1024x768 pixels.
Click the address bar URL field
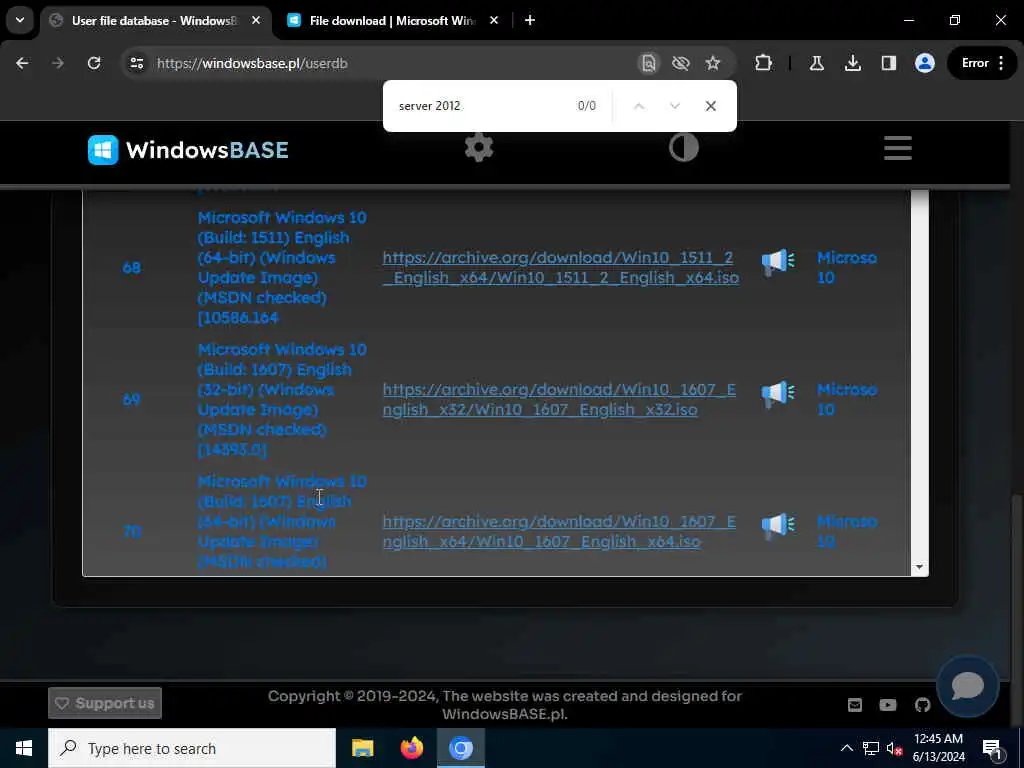tap(392, 63)
